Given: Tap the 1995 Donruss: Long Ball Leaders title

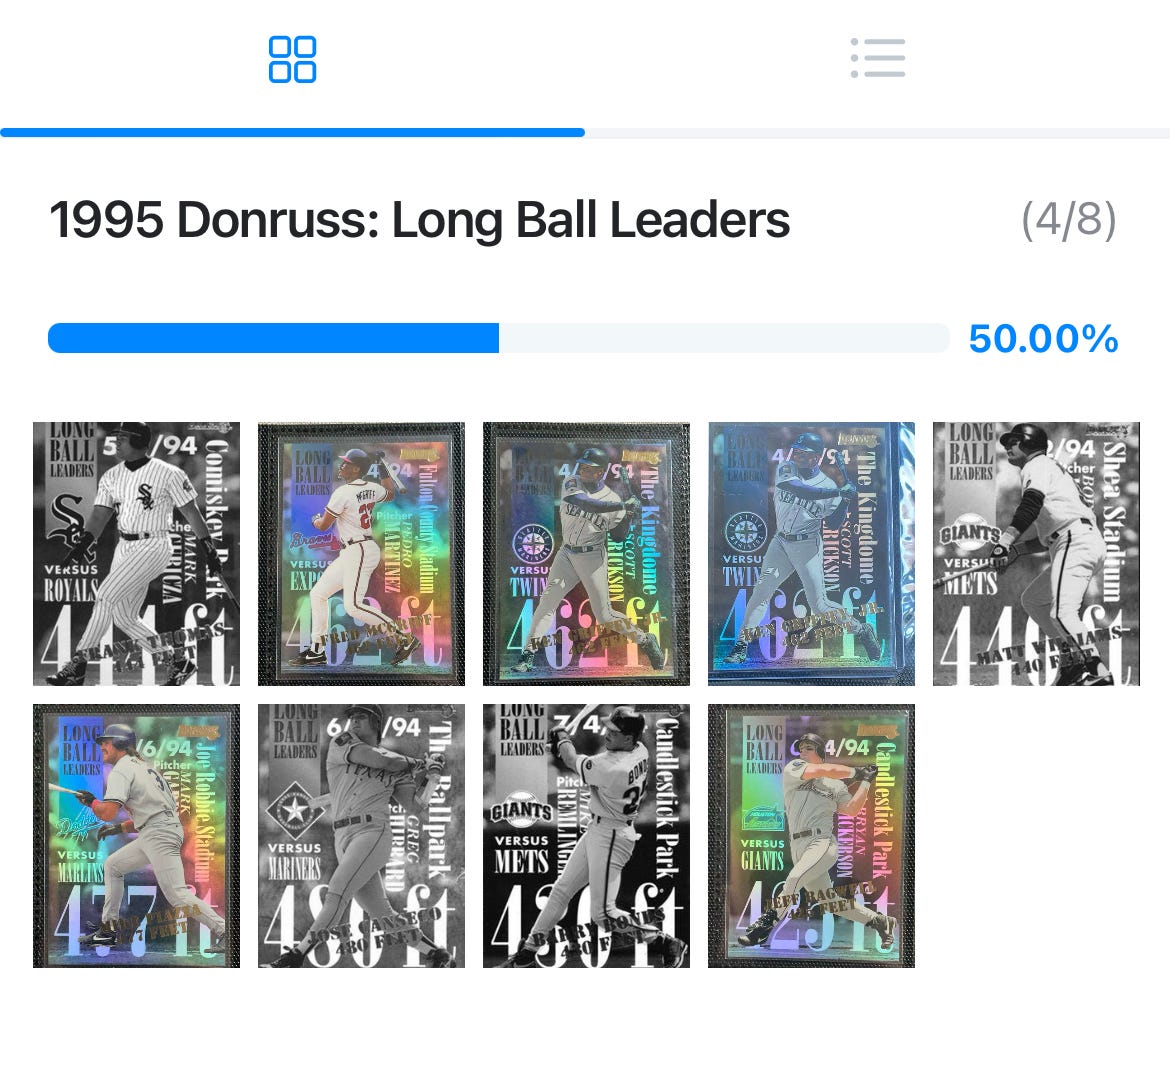Looking at the screenshot, I should coord(419,220).
